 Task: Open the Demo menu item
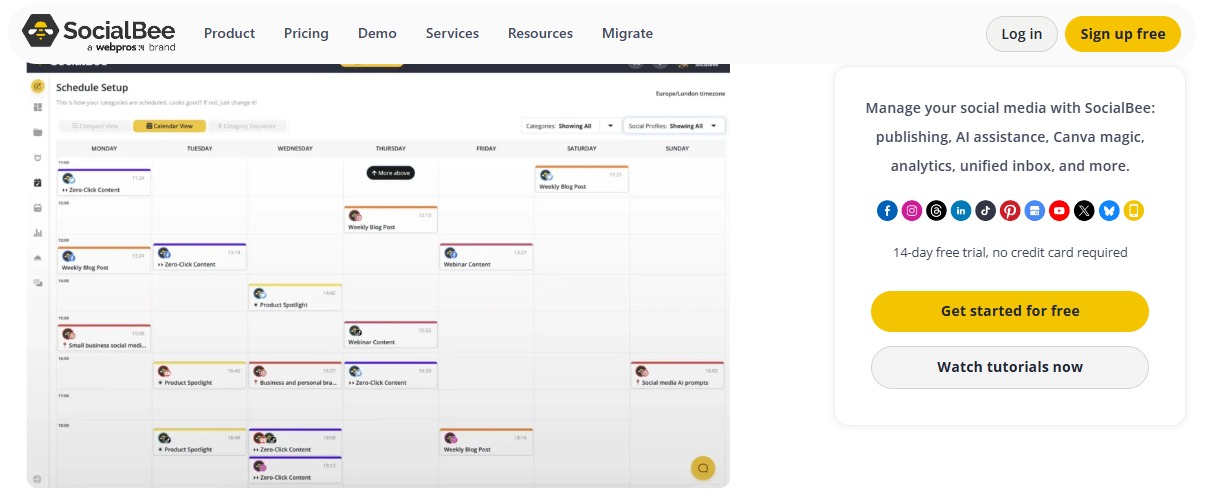click(x=377, y=33)
